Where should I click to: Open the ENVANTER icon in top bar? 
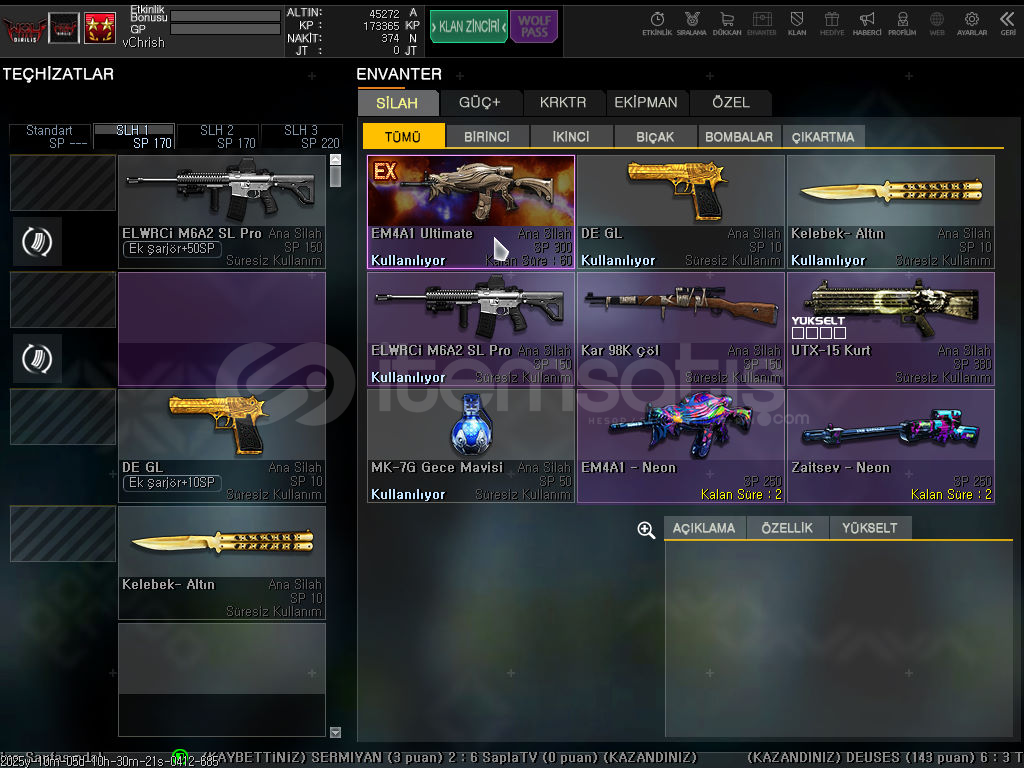pos(761,24)
